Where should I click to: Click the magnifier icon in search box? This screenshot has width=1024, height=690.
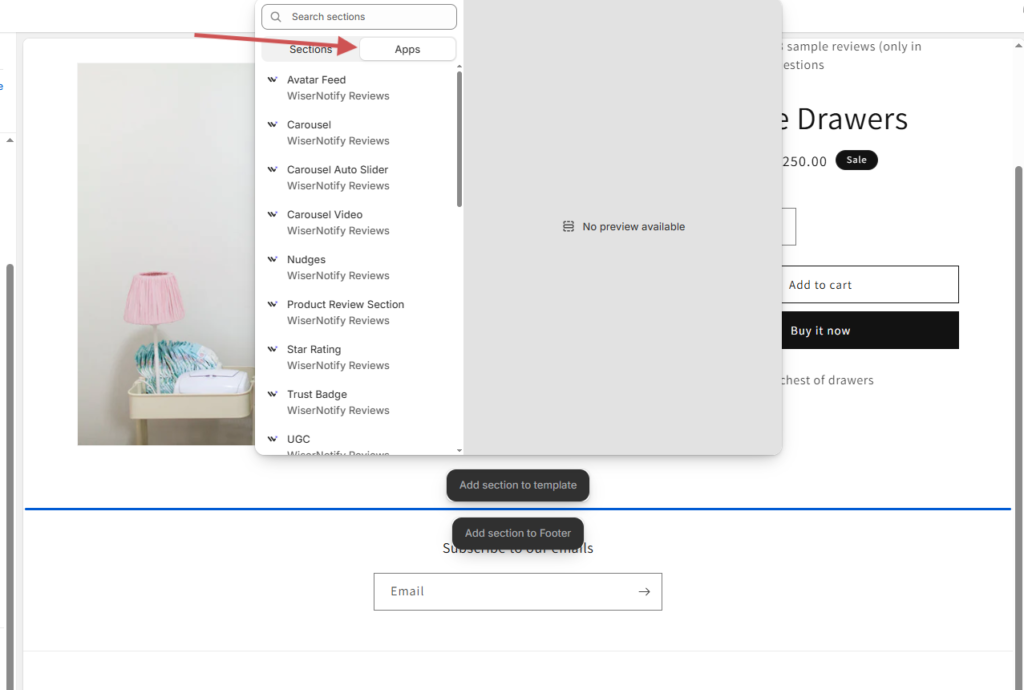click(x=276, y=17)
